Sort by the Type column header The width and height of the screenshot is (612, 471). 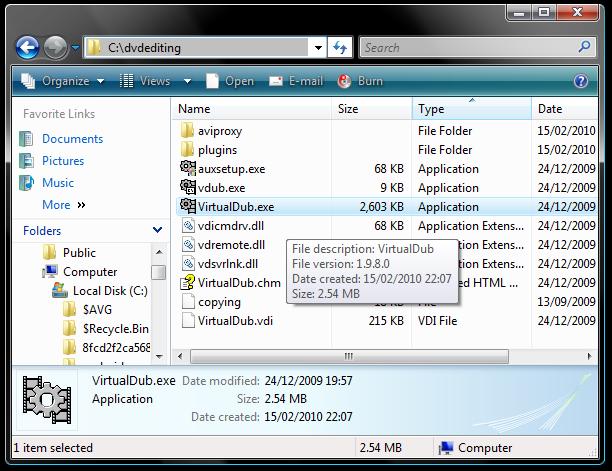click(x=471, y=108)
